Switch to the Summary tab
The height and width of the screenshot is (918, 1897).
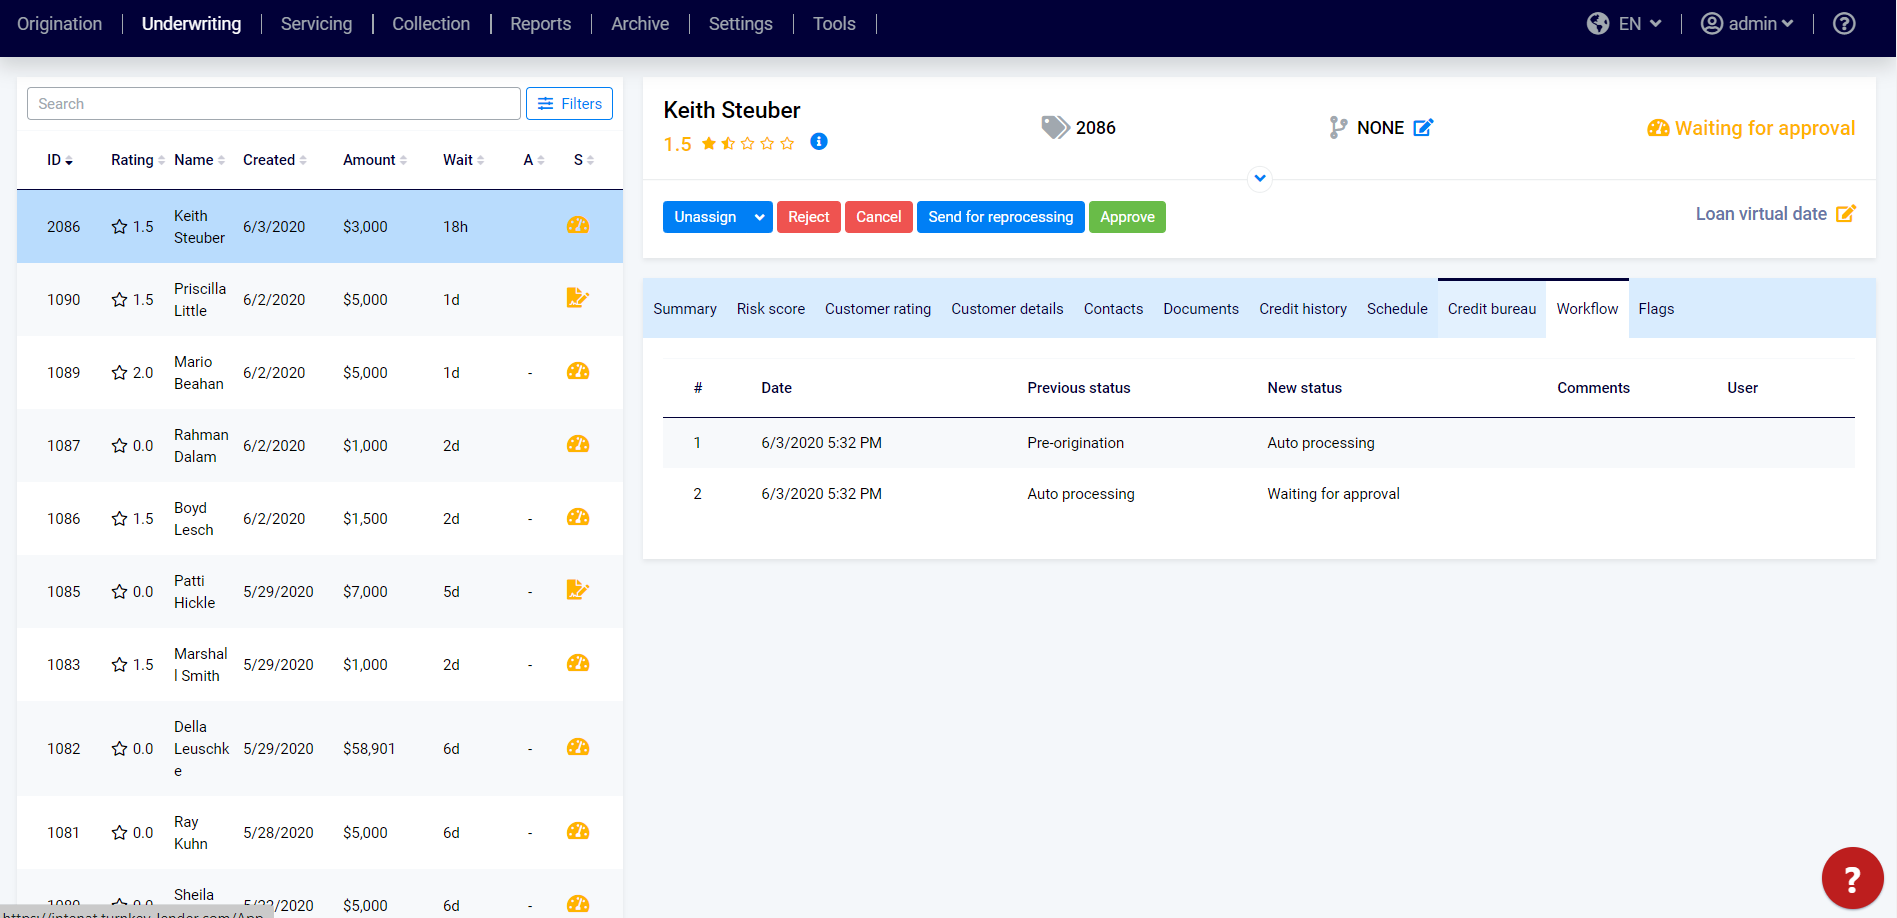click(685, 309)
